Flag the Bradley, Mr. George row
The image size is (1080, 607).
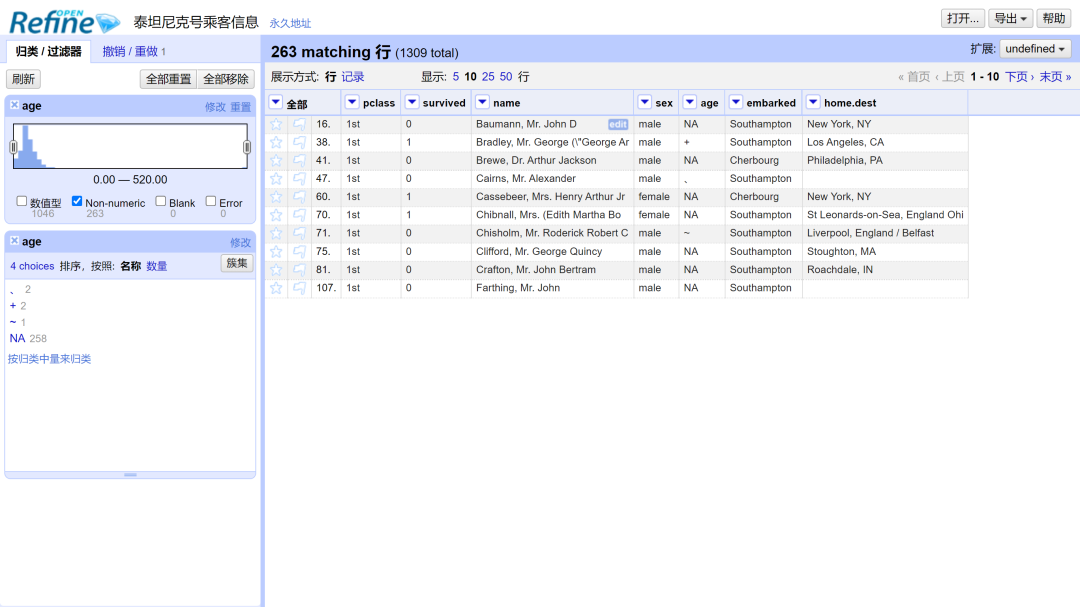click(299, 142)
